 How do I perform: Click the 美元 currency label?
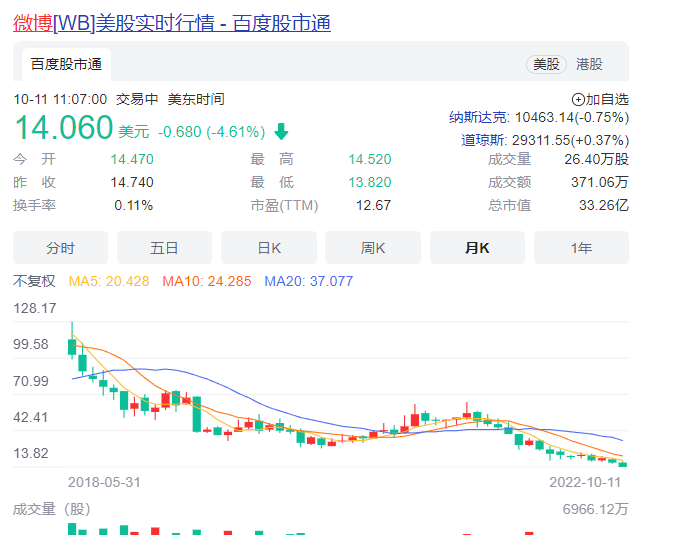[134, 132]
